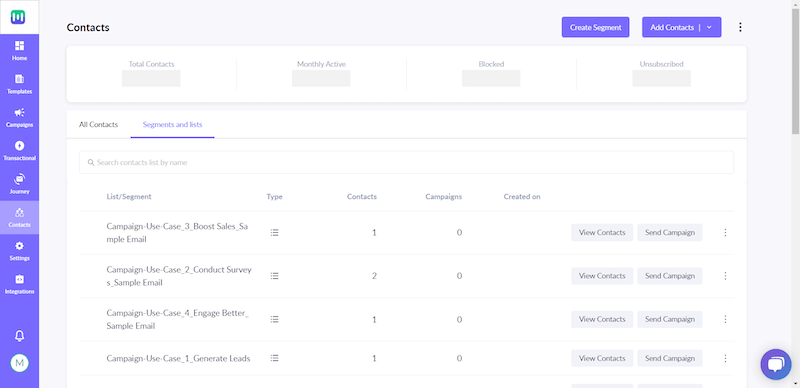The height and width of the screenshot is (388, 800).
Task: Click list type icon for Boost Sales row
Action: click(274, 232)
